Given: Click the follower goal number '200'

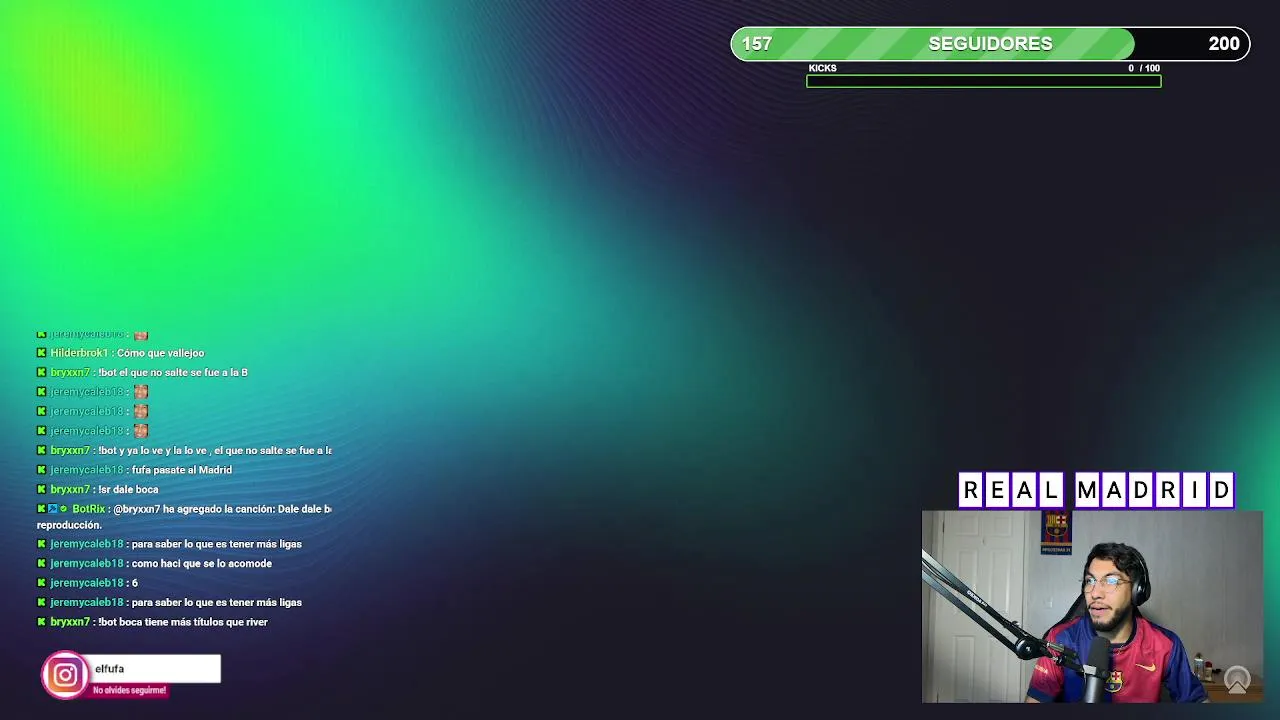Looking at the screenshot, I should (1224, 44).
